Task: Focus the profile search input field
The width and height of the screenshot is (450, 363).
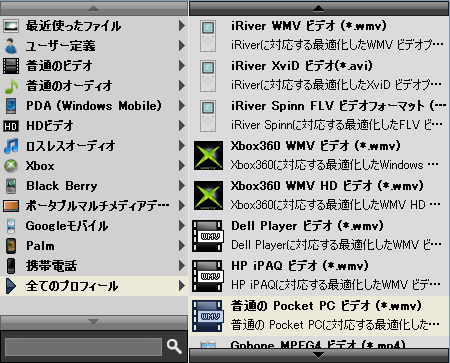Action: [x=83, y=347]
